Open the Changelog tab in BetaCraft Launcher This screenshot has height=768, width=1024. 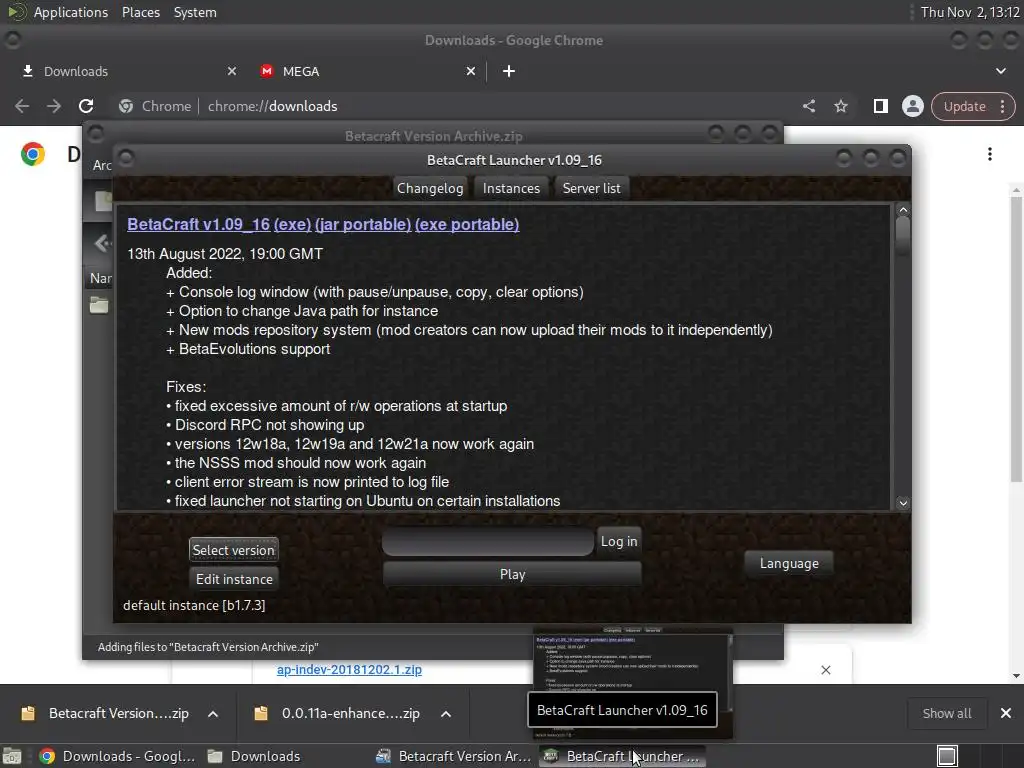coord(430,188)
